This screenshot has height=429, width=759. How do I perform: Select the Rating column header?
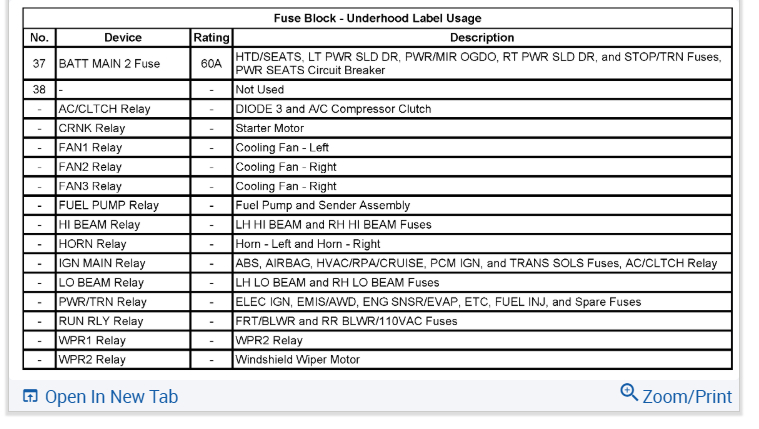tap(211, 38)
